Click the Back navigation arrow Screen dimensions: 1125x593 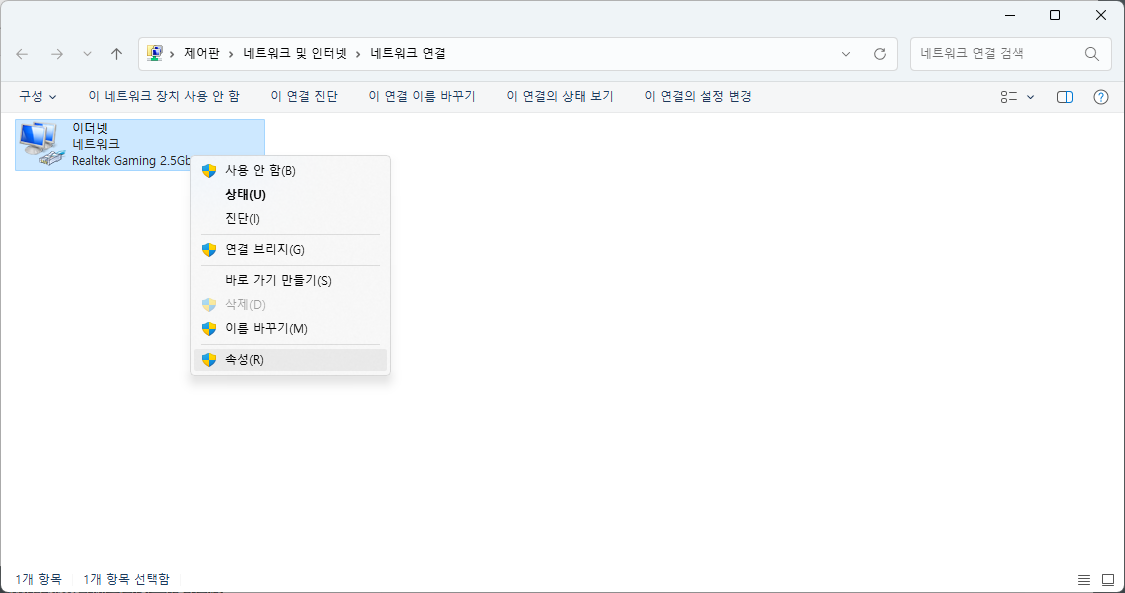[21, 54]
